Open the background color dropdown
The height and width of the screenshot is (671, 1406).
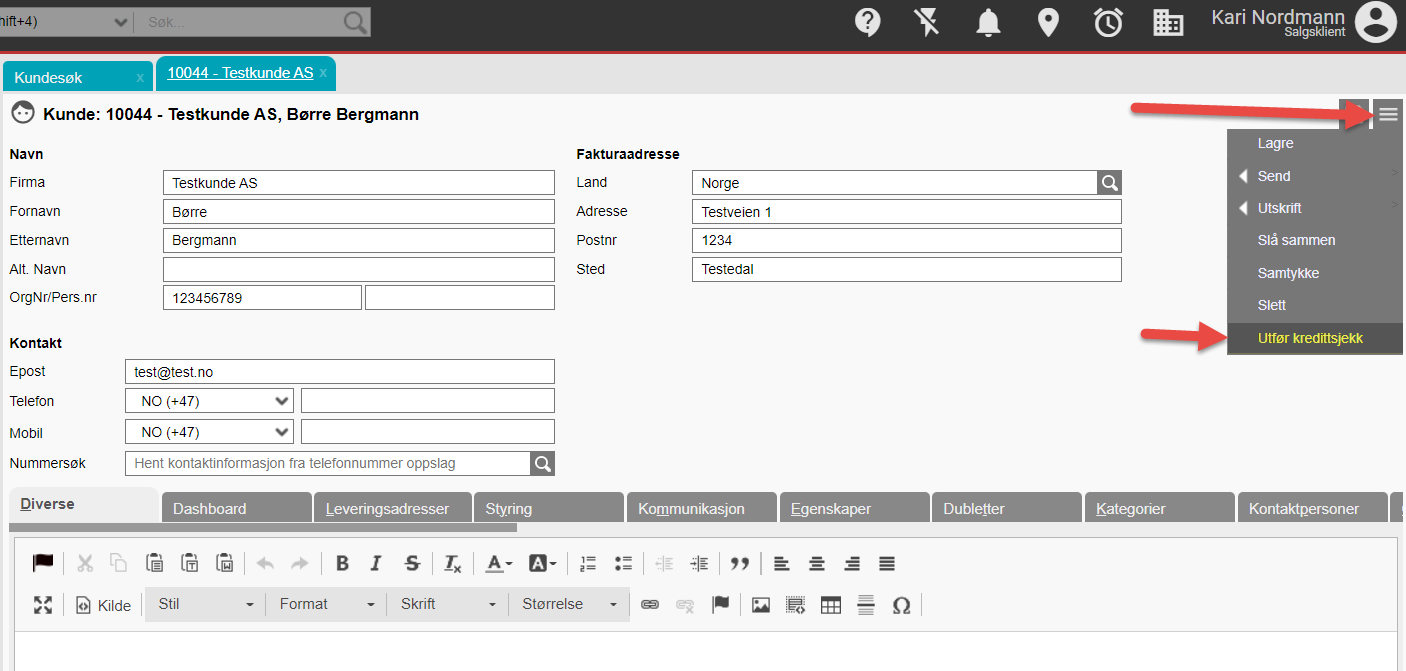tap(542, 563)
